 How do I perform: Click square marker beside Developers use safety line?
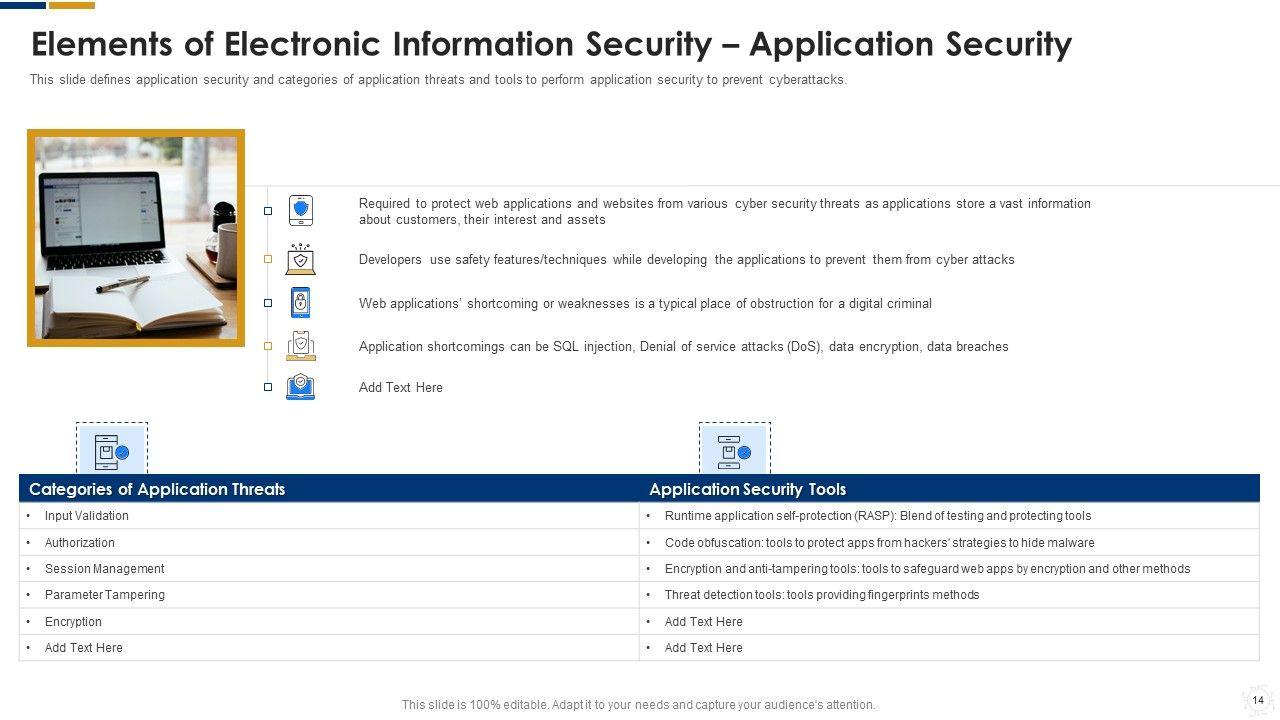pos(268,259)
